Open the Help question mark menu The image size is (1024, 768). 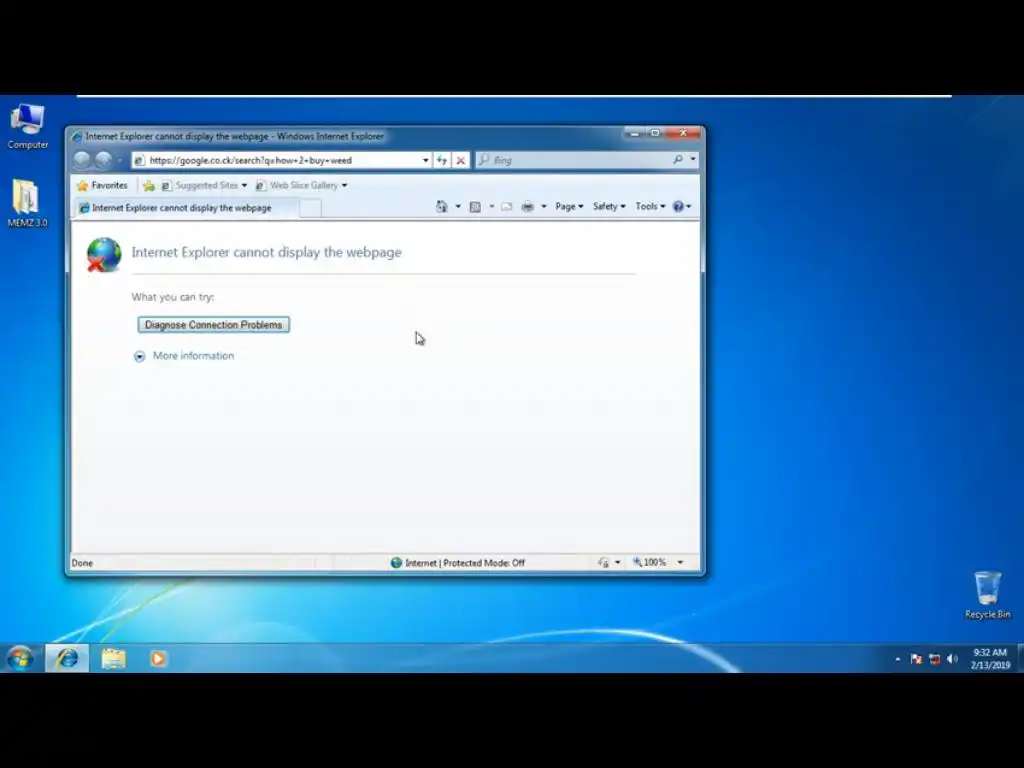681,206
